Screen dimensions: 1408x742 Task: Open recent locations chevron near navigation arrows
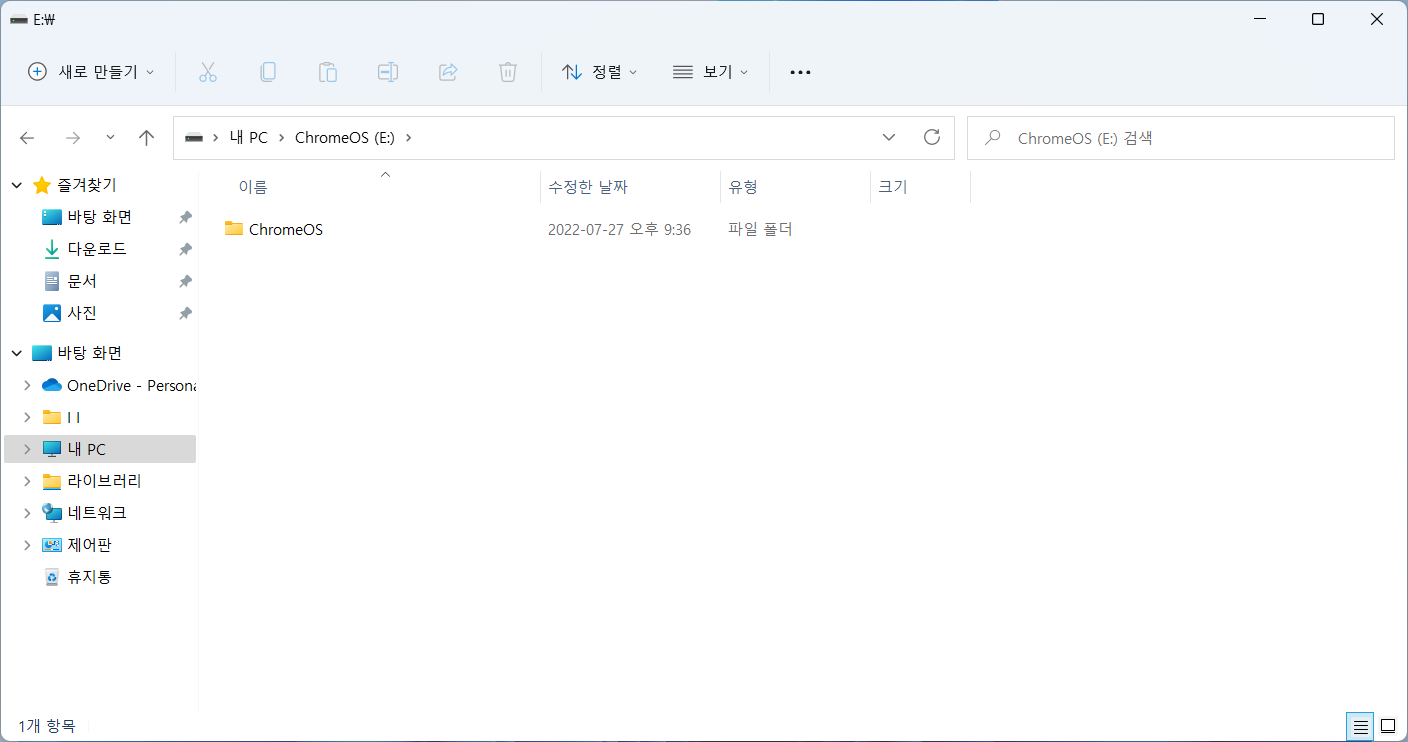110,138
